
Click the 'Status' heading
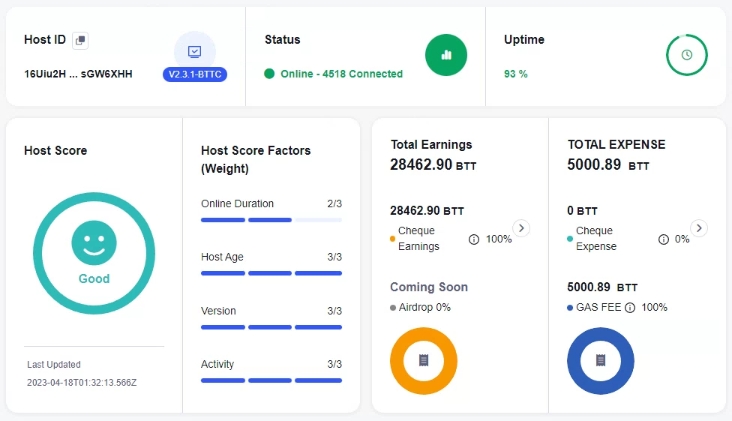click(282, 40)
